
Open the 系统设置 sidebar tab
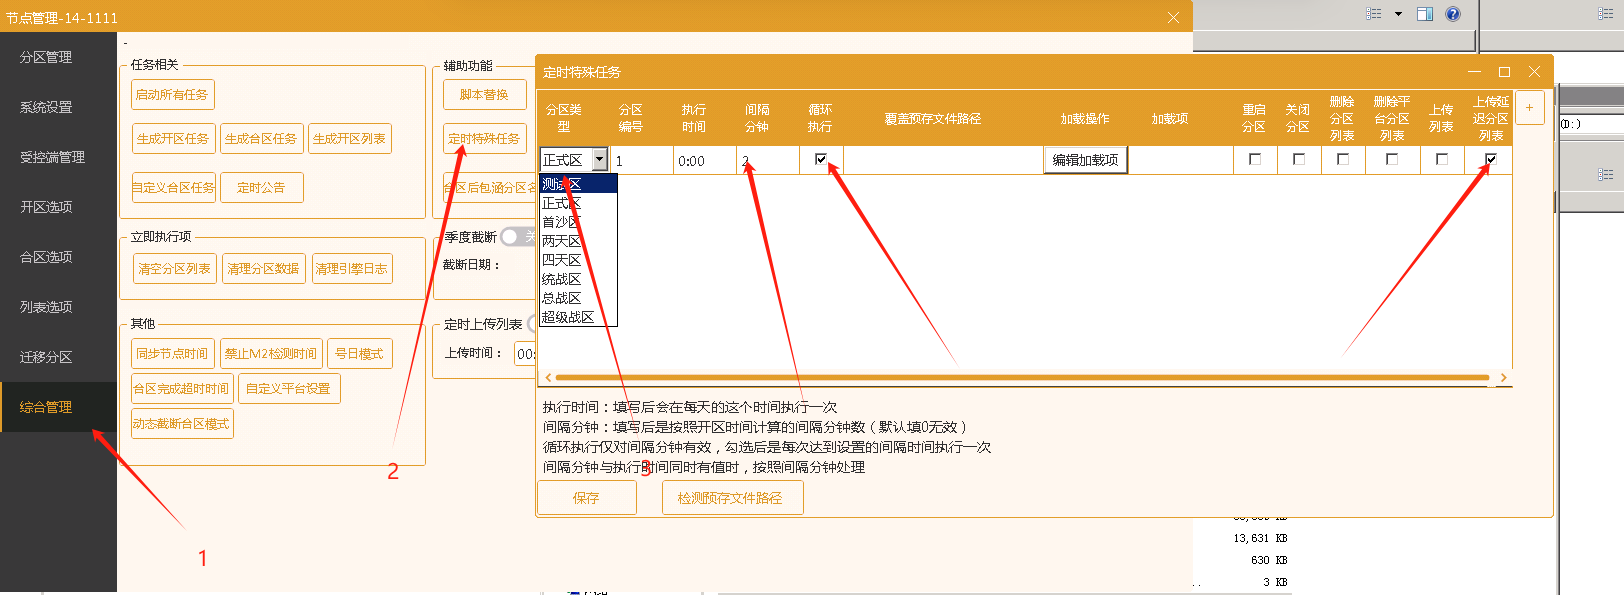58,107
